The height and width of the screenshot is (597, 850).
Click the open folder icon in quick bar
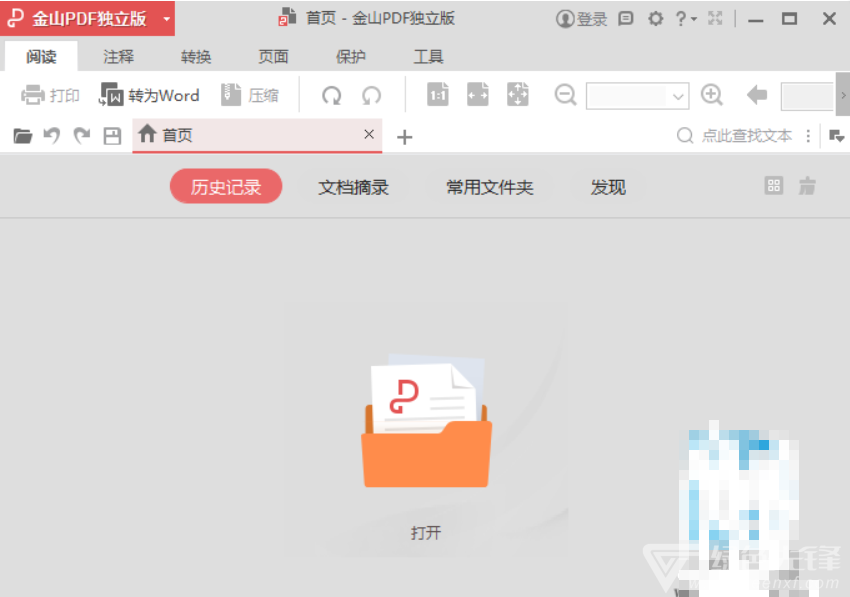pyautogui.click(x=23, y=136)
